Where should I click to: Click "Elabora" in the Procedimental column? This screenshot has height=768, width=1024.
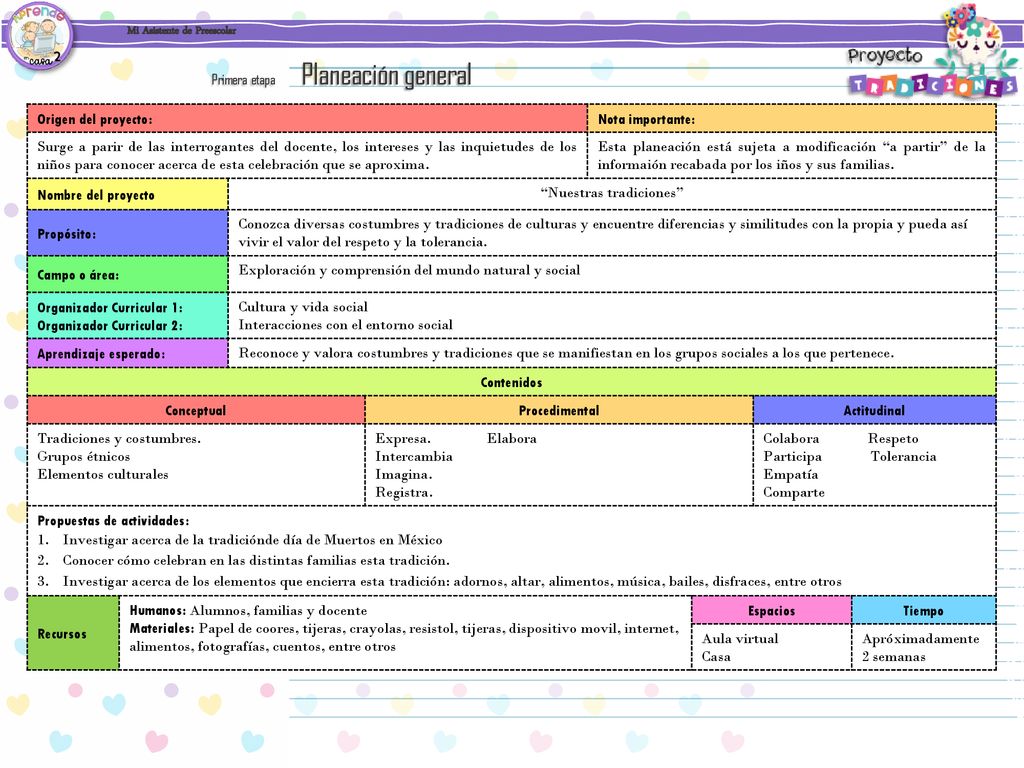pyautogui.click(x=512, y=438)
